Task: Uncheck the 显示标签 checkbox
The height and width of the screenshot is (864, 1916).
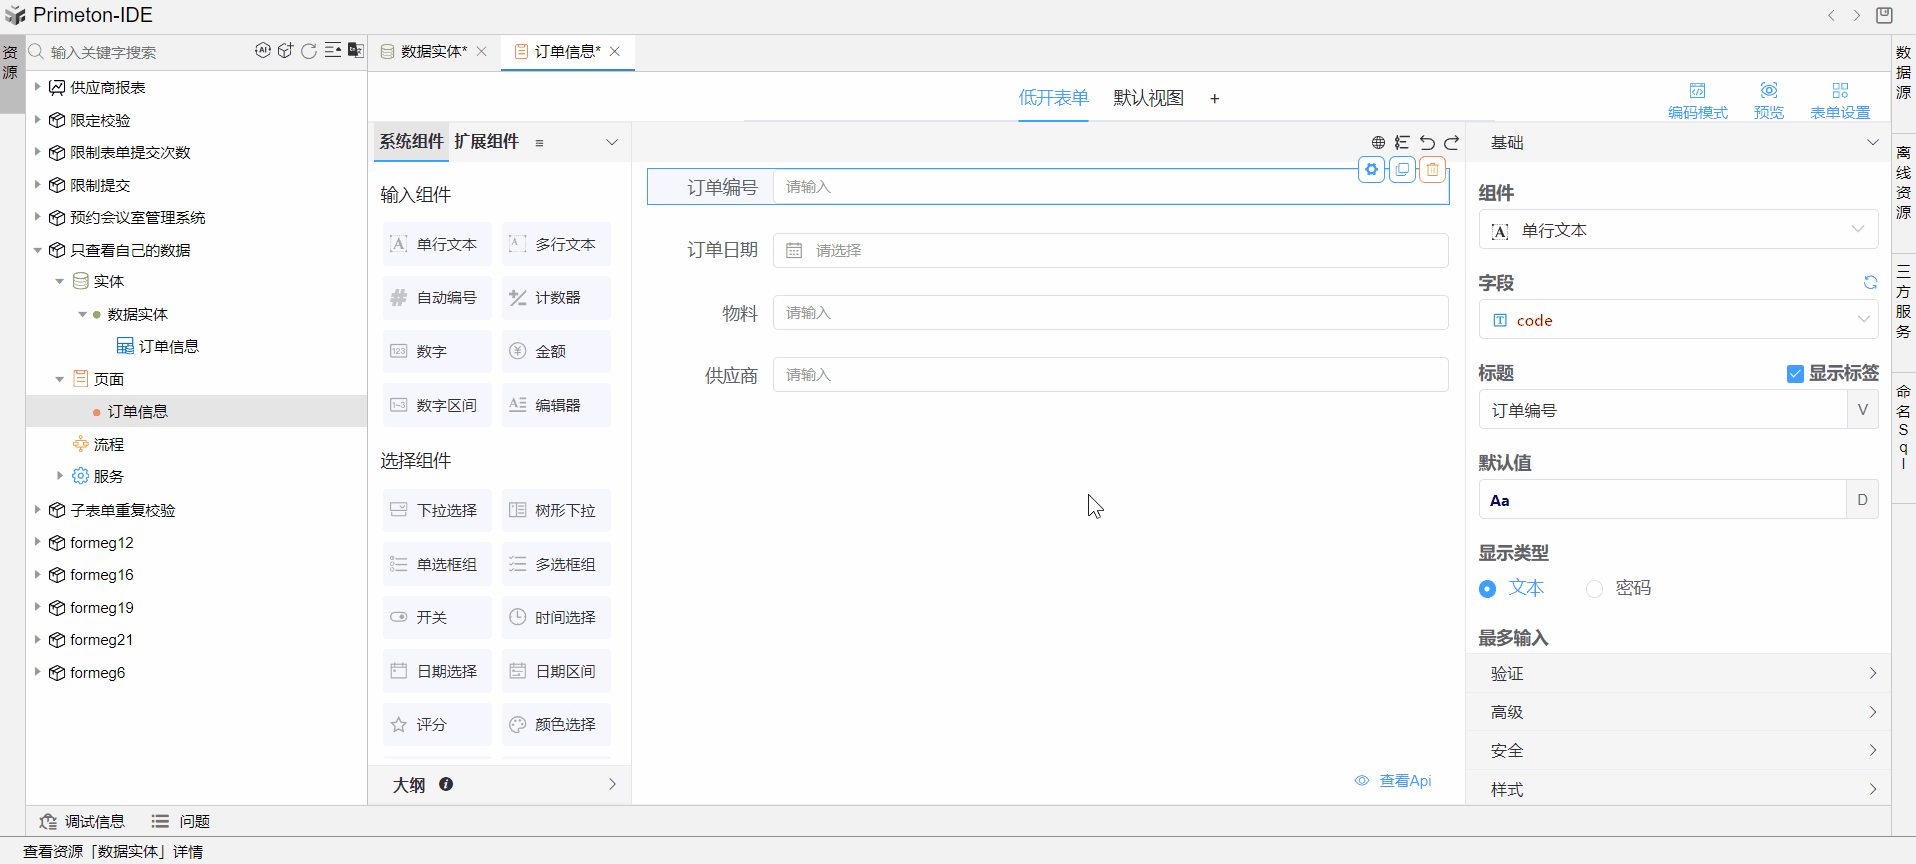Action: pos(1795,374)
